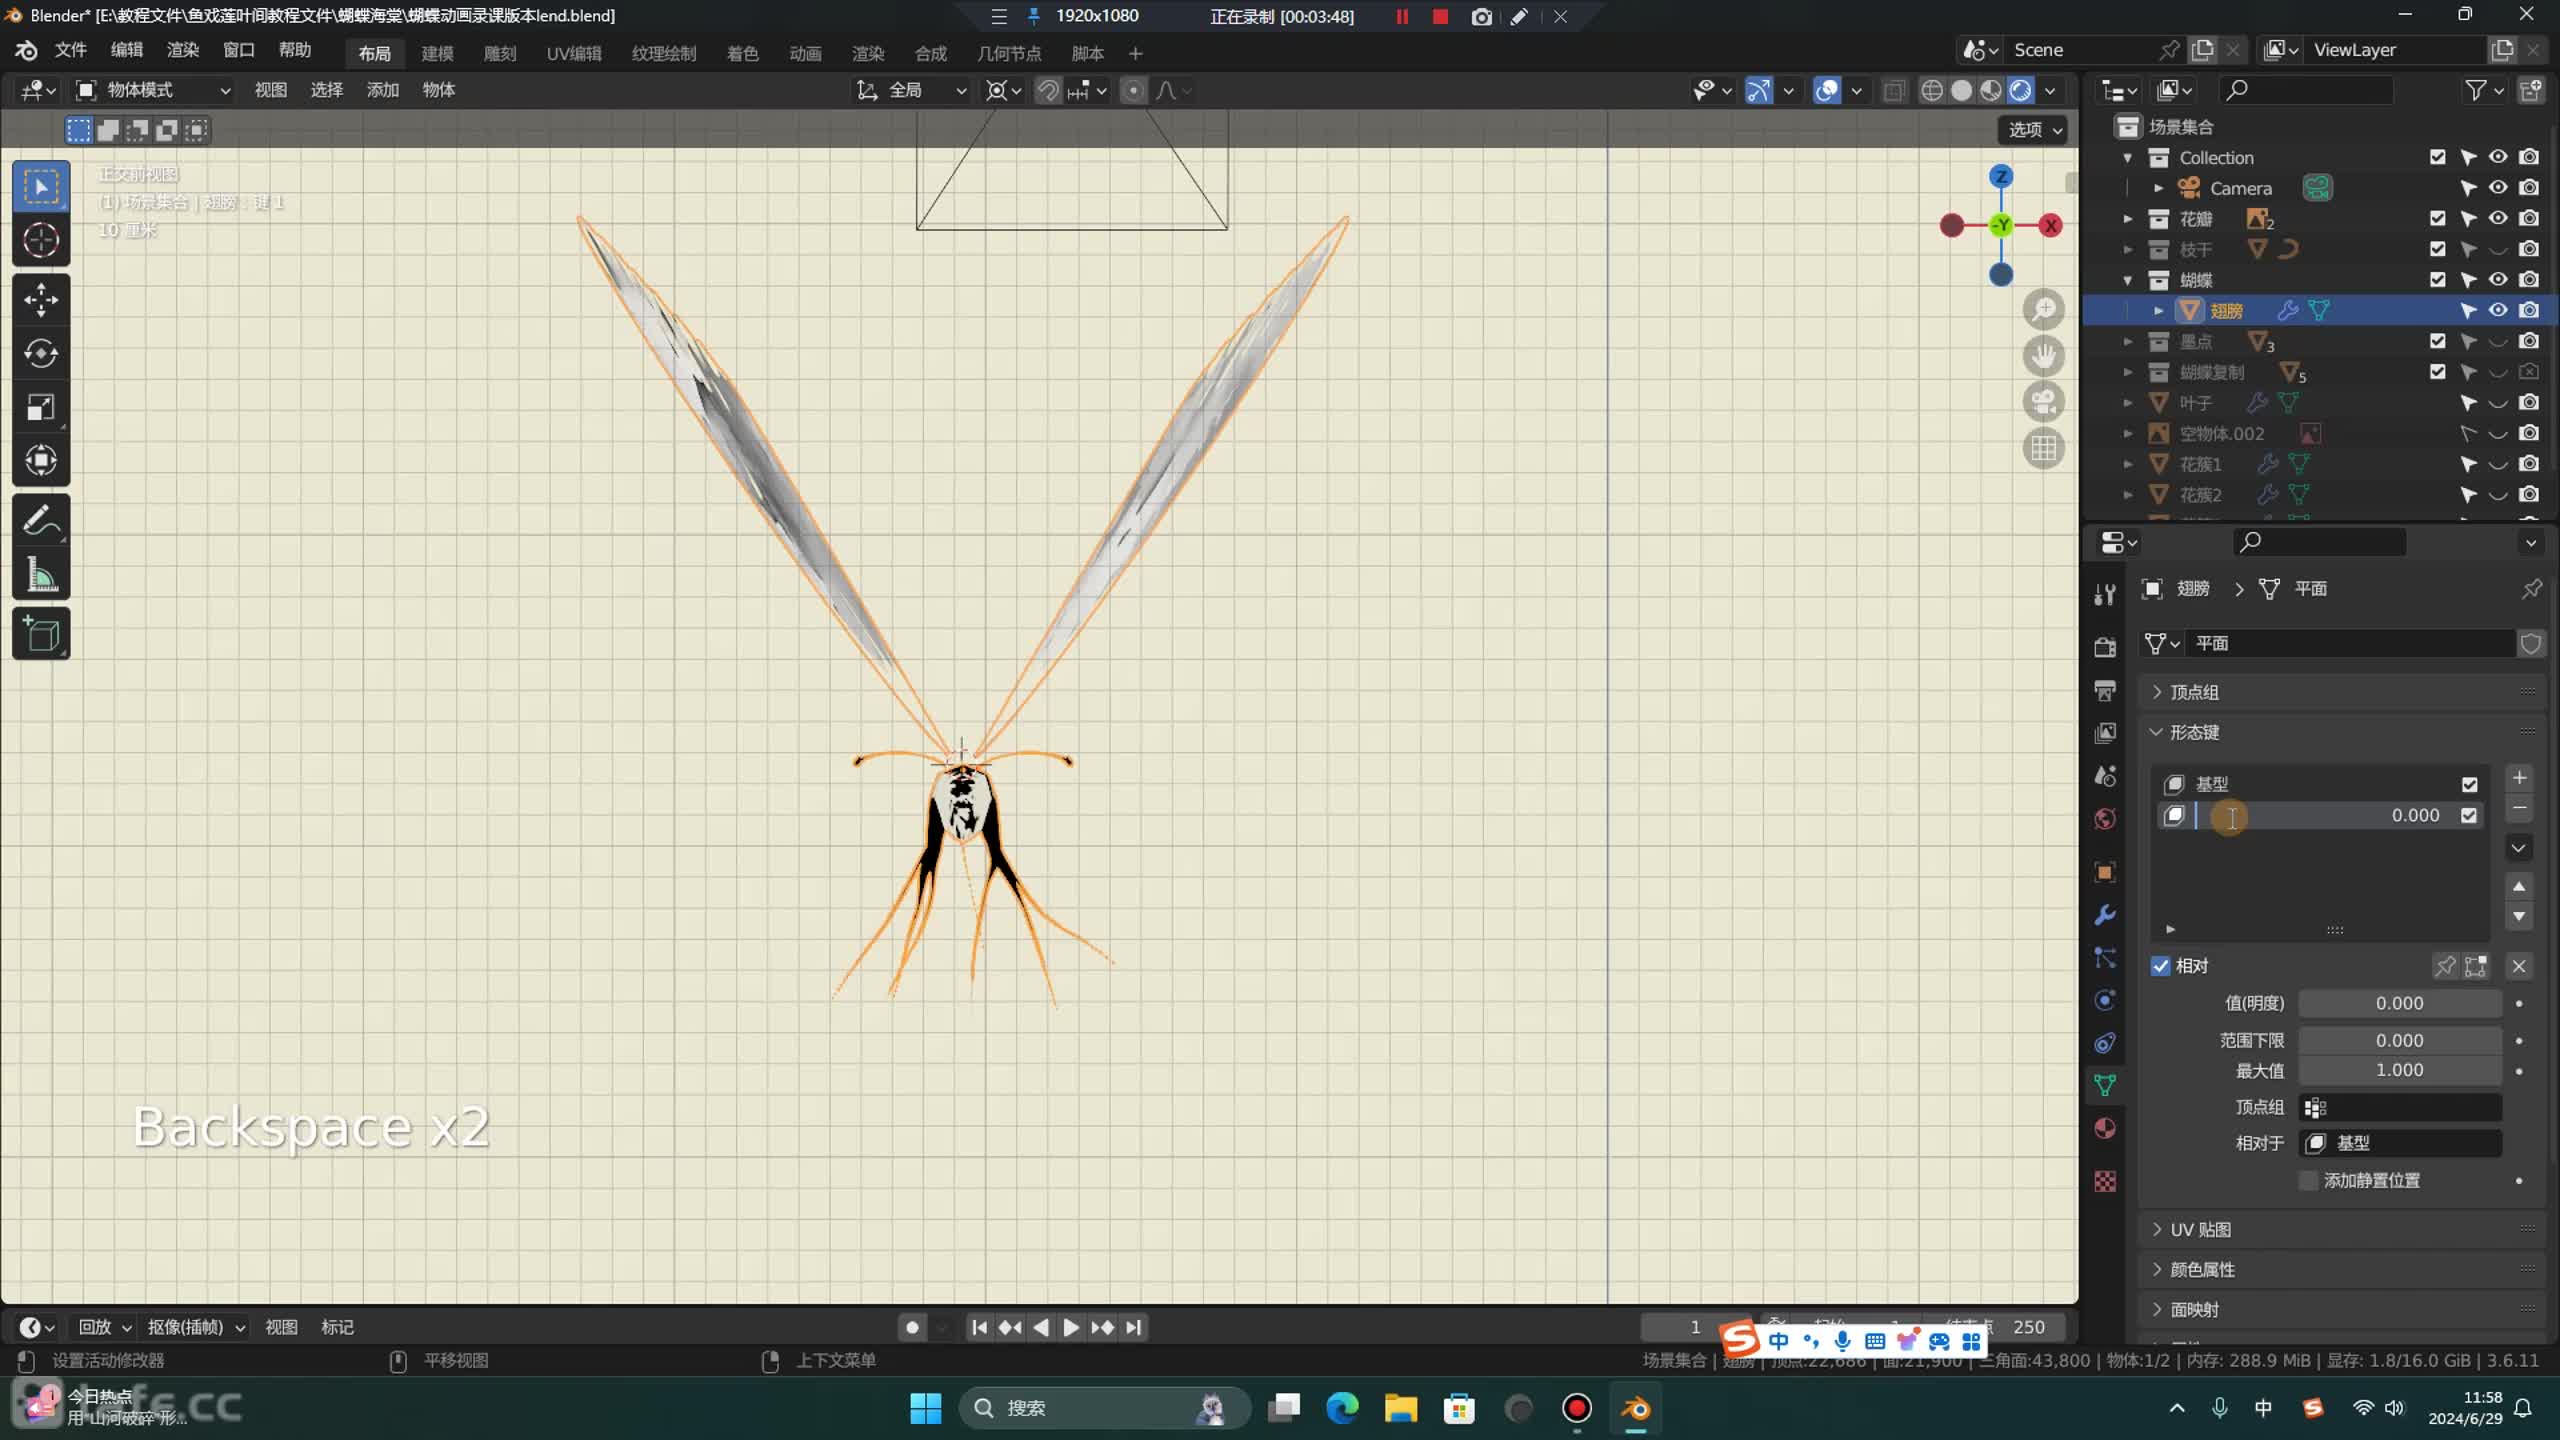Viewport: 2560px width, 1440px height.
Task: Hide 翅膀 object with eye icon
Action: (2498, 310)
